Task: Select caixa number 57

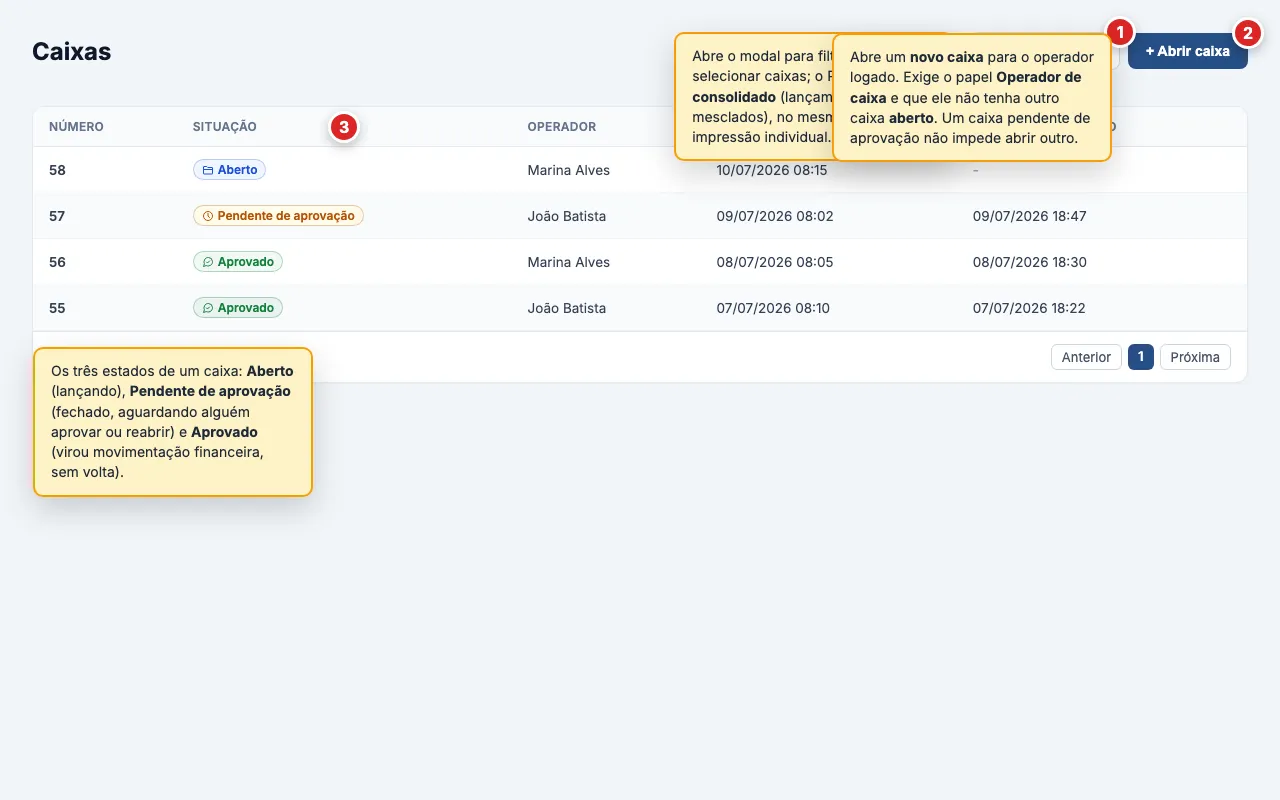Action: 57,216
